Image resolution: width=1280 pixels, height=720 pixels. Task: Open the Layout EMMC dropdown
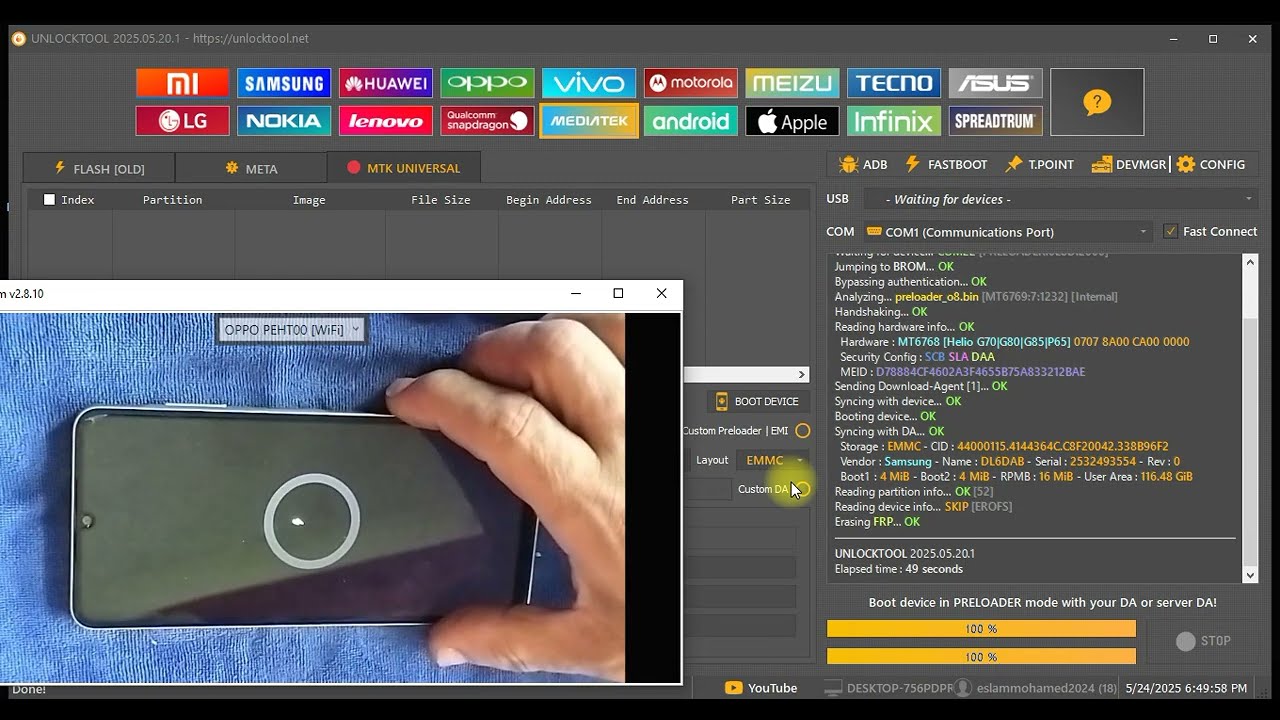coord(775,460)
